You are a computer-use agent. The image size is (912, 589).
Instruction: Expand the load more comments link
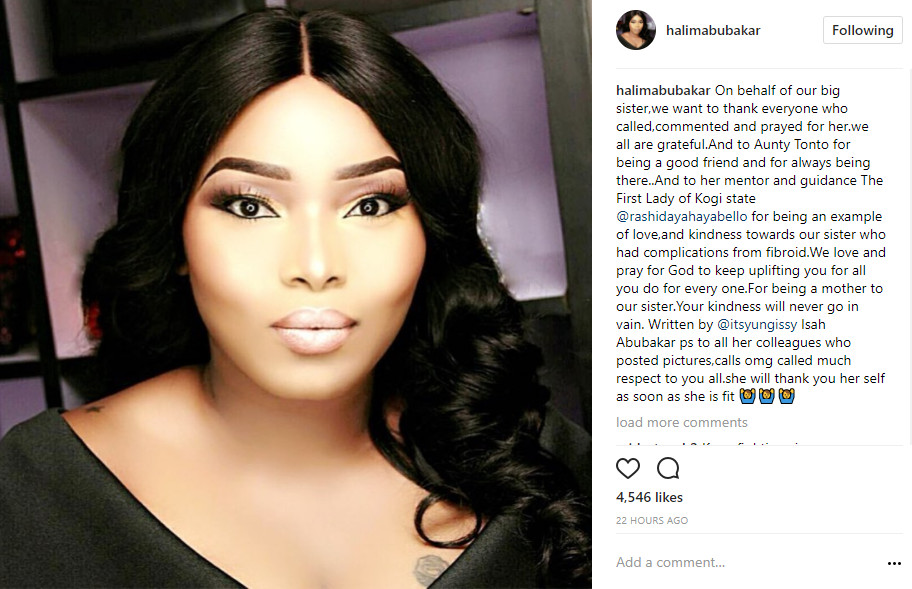click(x=682, y=422)
